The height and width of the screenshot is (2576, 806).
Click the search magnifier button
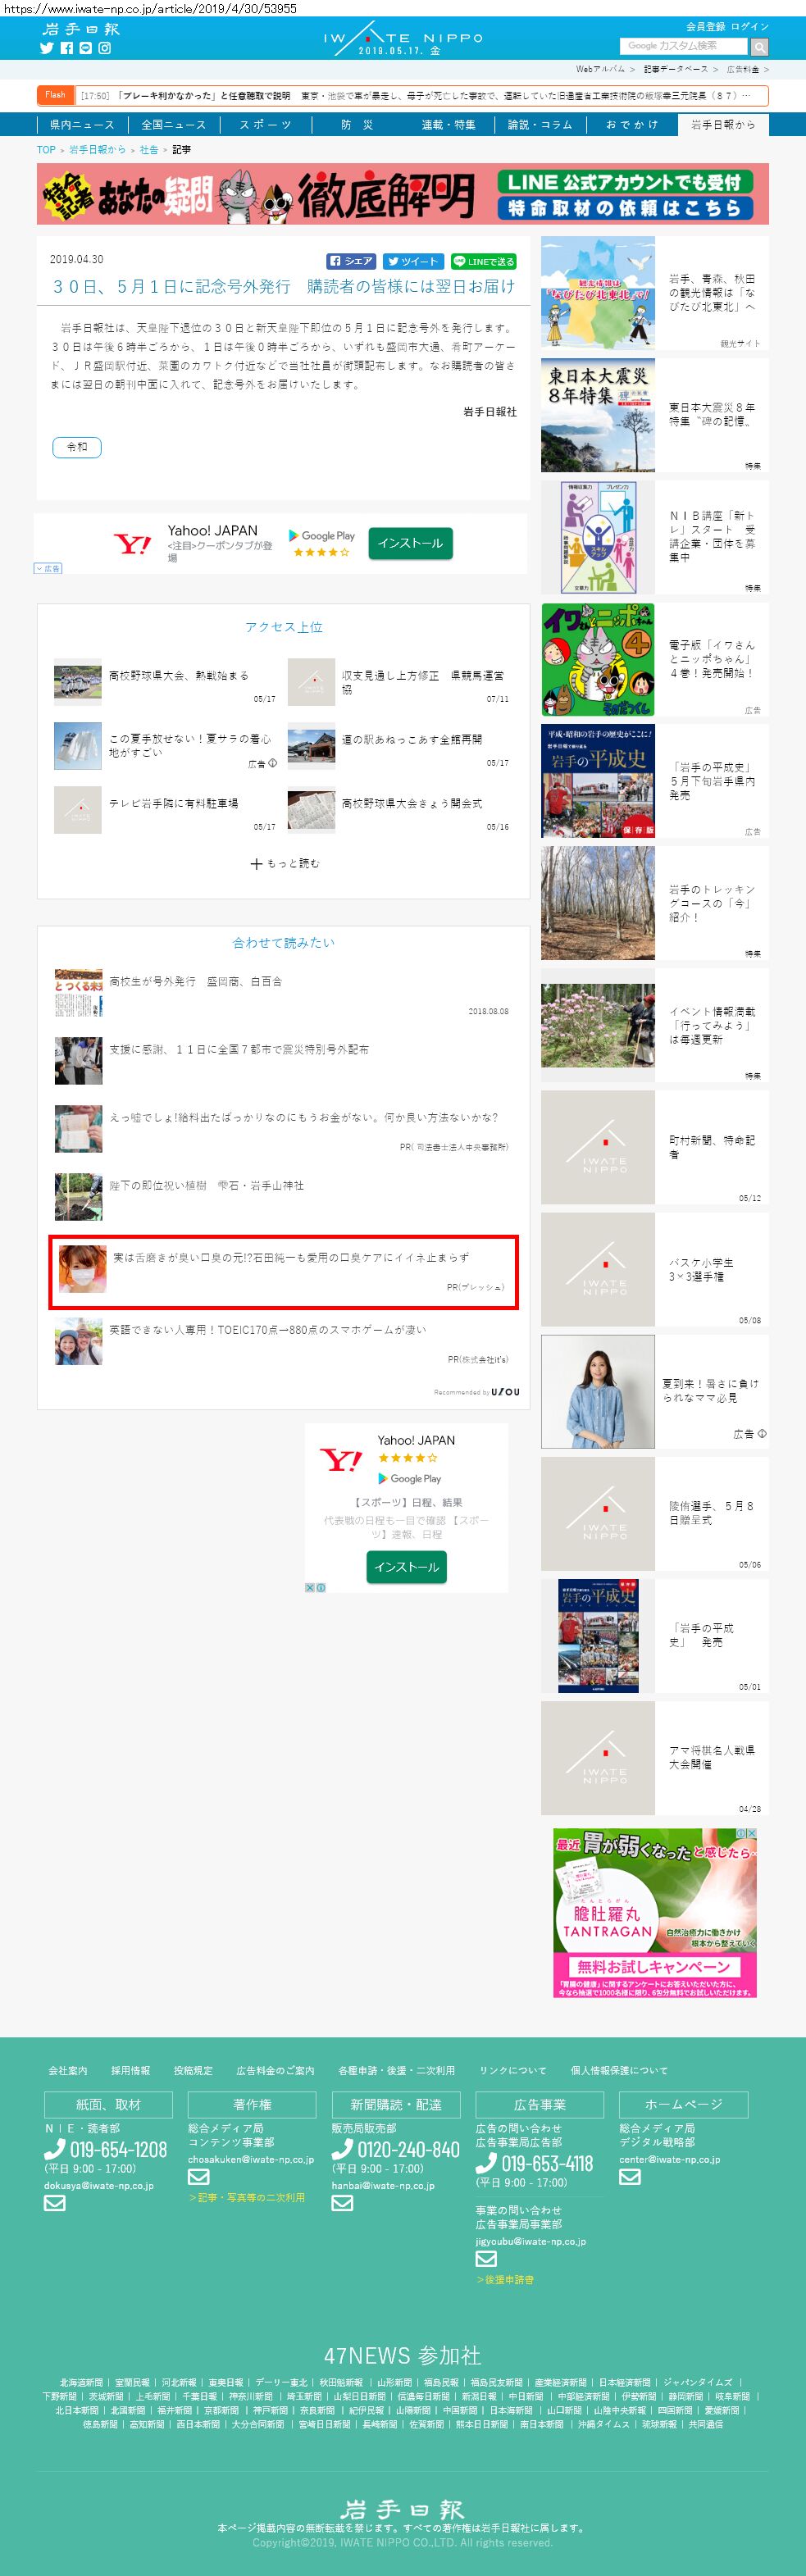pos(759,47)
